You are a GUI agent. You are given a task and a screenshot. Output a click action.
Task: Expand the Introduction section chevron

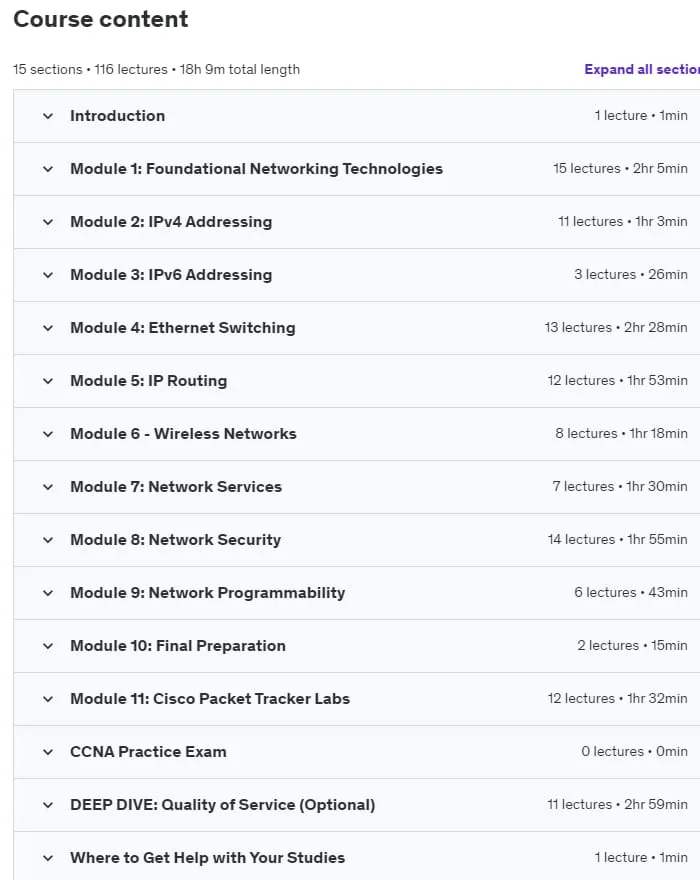(48, 116)
